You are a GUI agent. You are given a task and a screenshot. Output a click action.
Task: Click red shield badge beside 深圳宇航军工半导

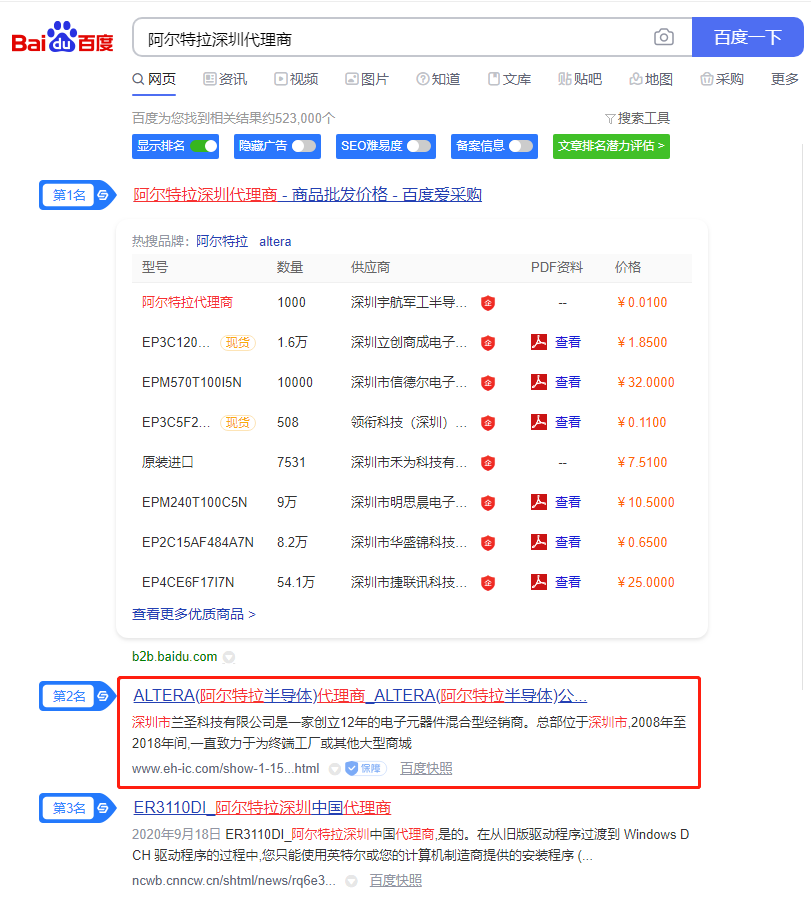pos(488,303)
